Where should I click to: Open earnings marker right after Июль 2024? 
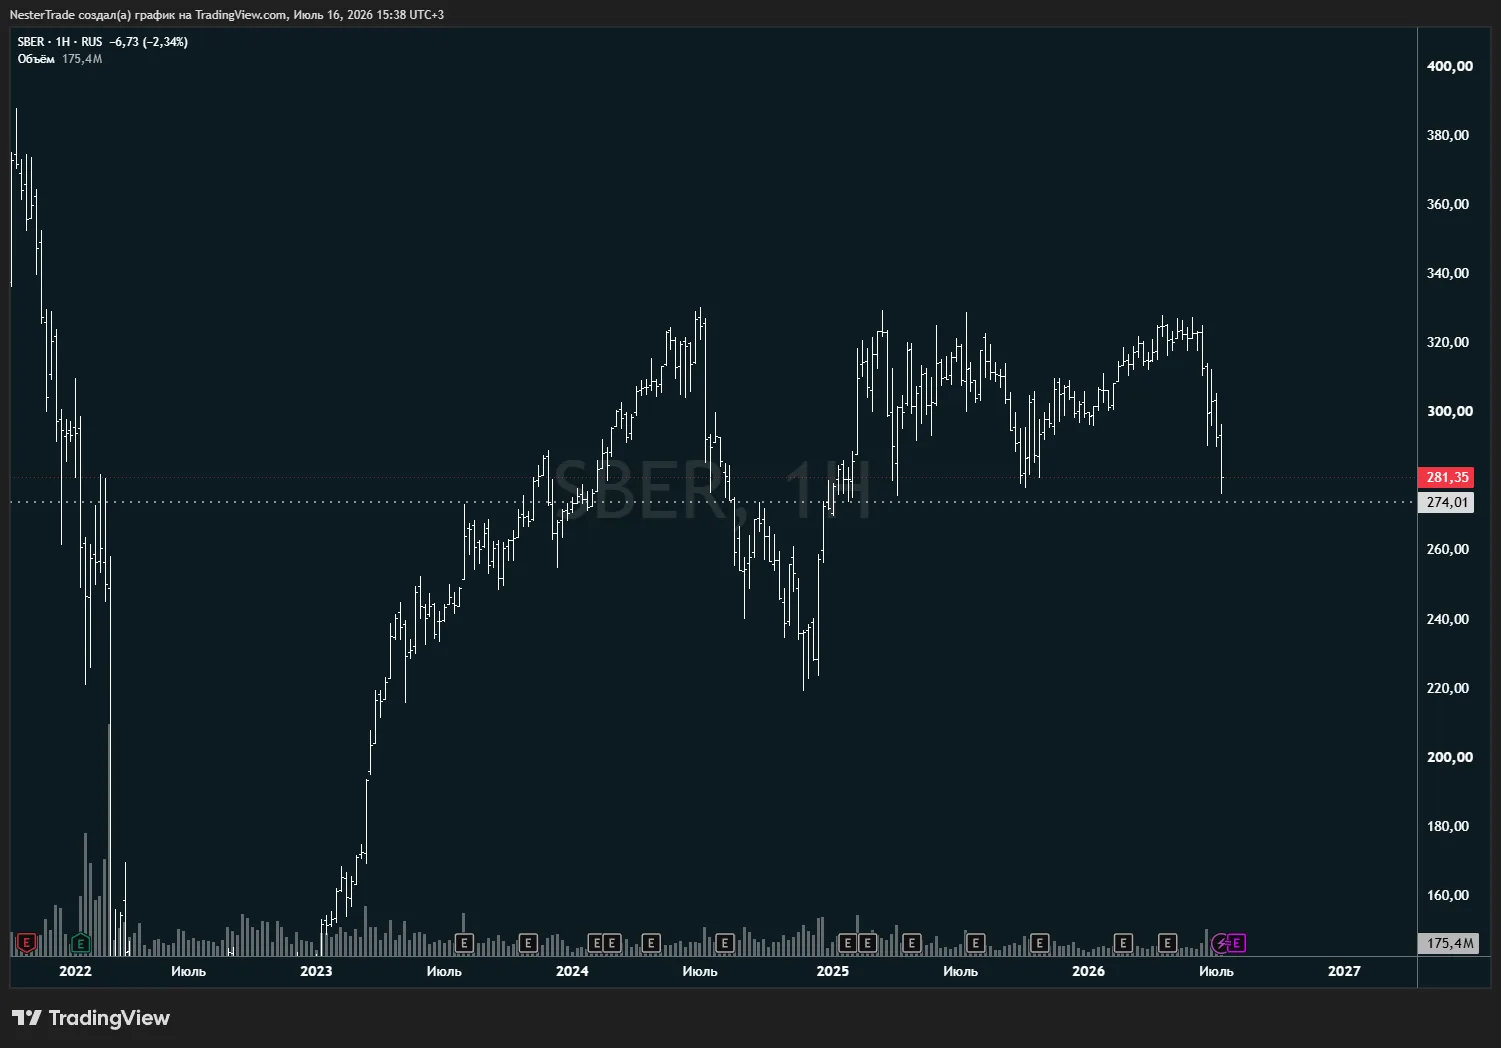[725, 943]
